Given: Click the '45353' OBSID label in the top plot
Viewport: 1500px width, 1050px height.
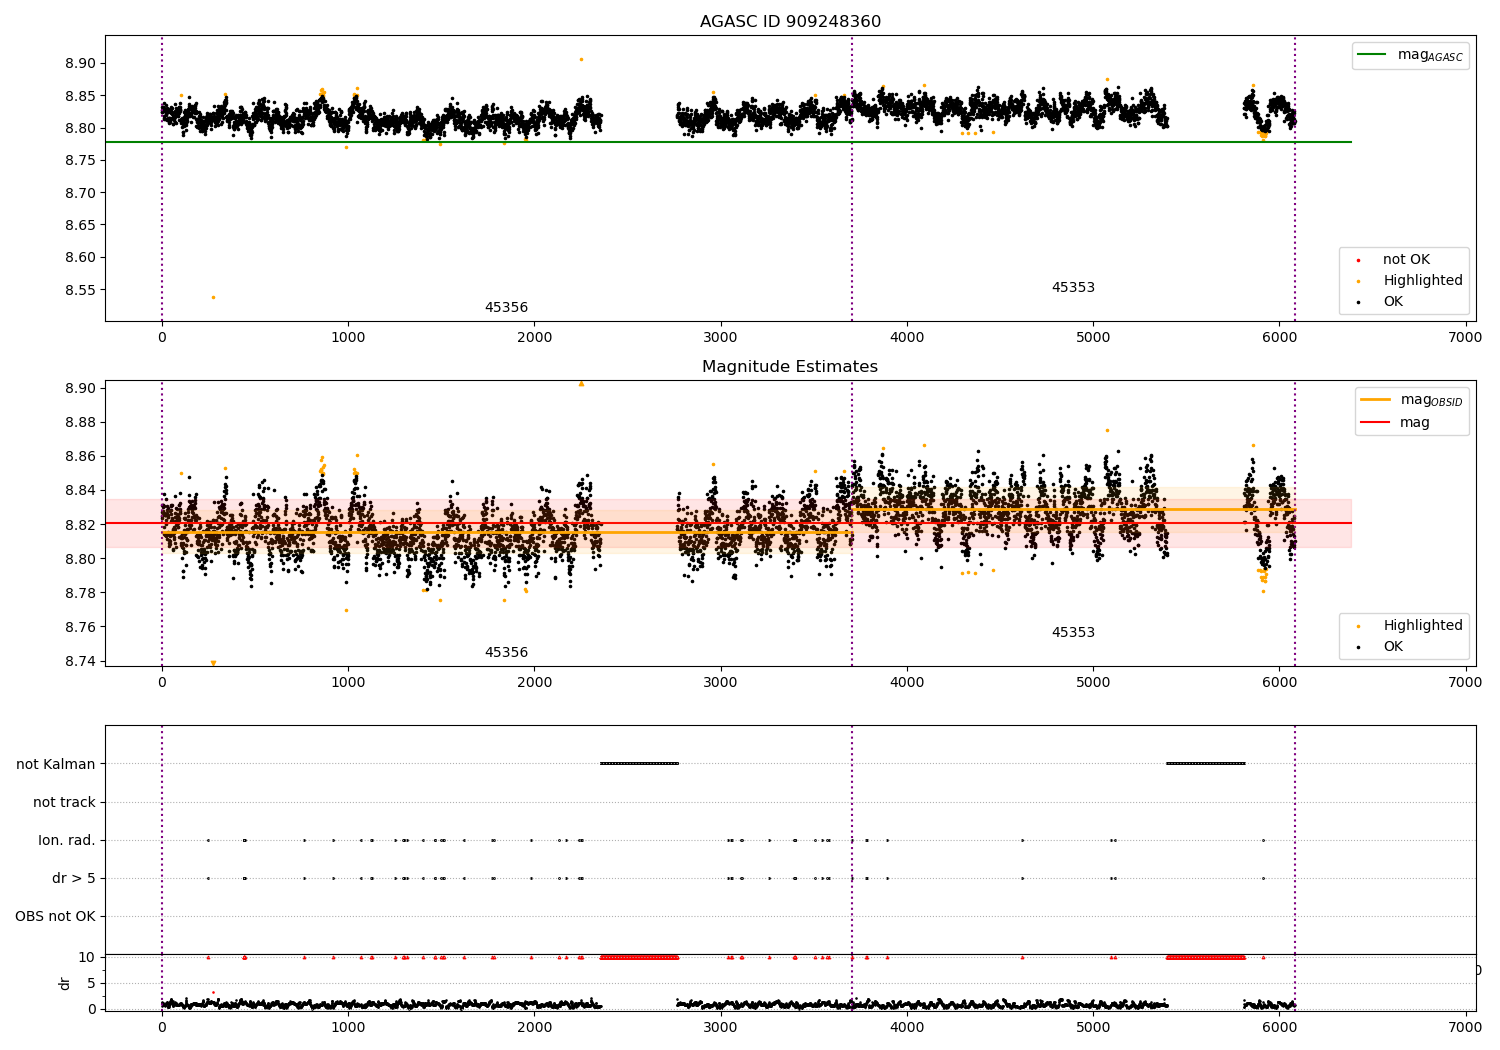Looking at the screenshot, I should point(1073,288).
